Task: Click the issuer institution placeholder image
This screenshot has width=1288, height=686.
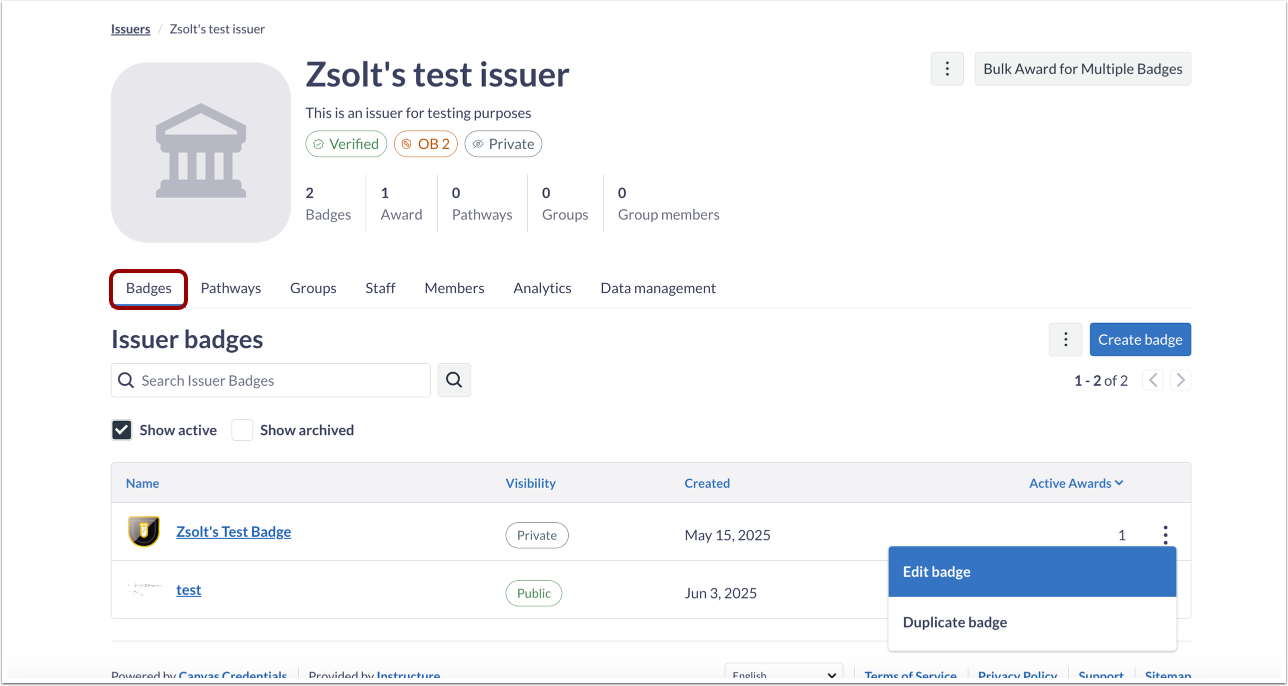Action: coord(201,152)
